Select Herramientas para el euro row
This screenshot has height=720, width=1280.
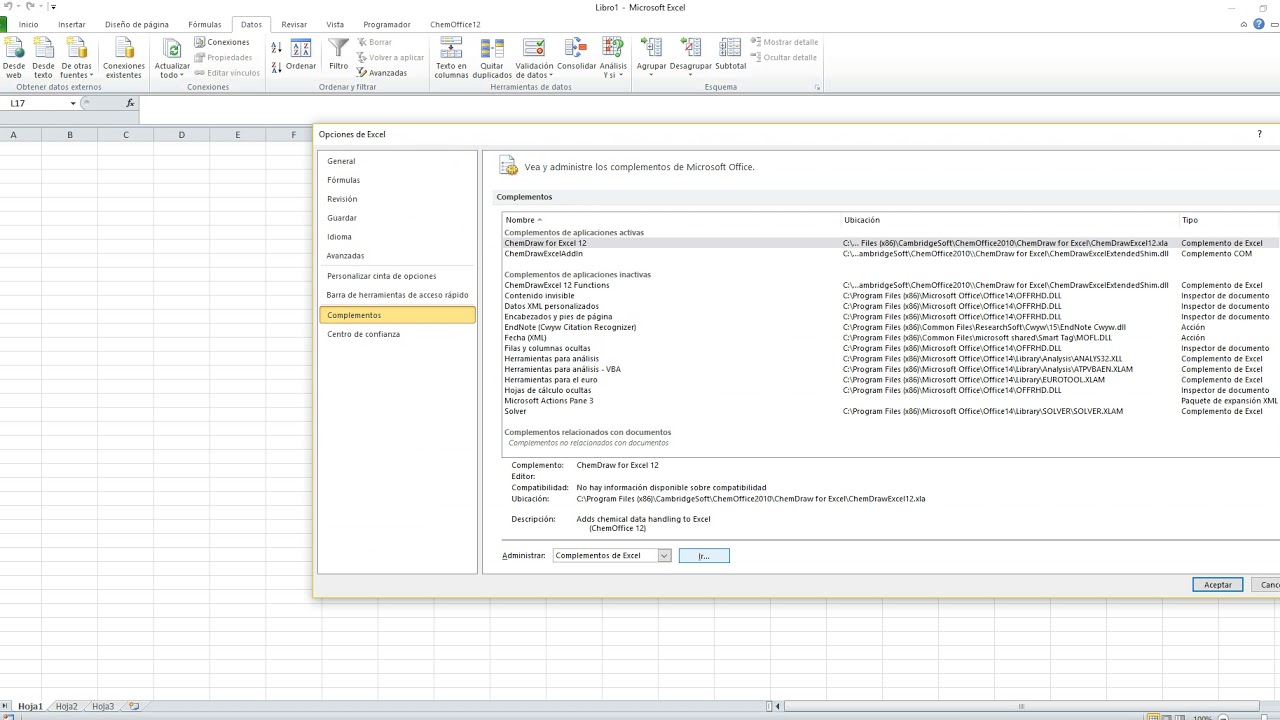[891, 380]
